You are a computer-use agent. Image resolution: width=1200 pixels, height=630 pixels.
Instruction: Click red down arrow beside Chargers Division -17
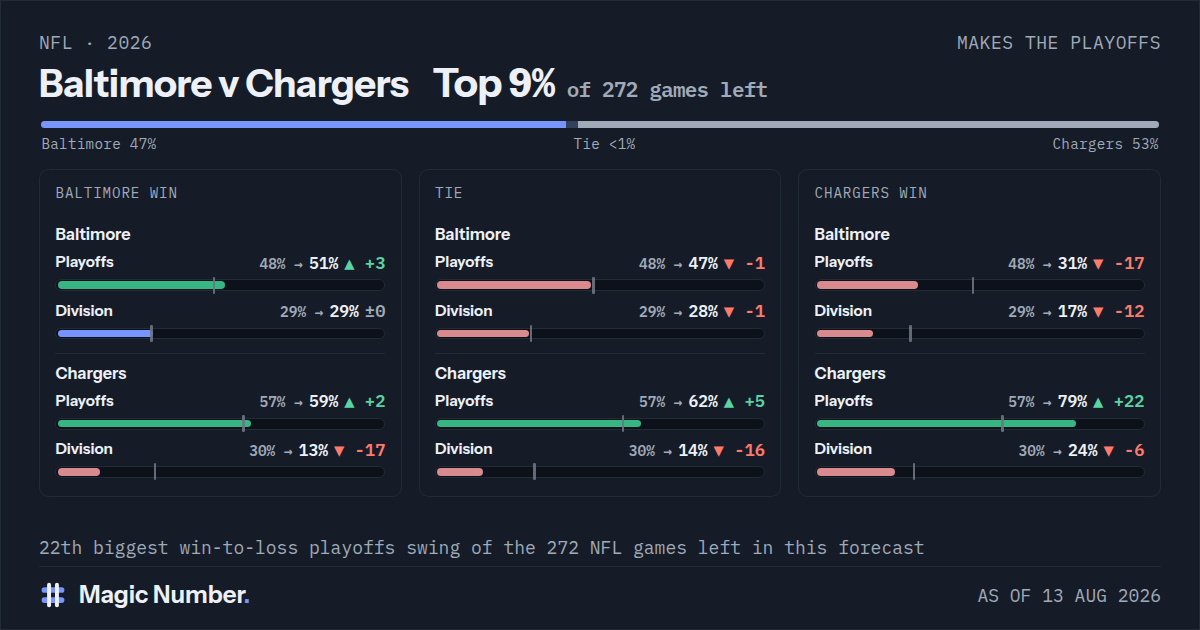pos(339,451)
